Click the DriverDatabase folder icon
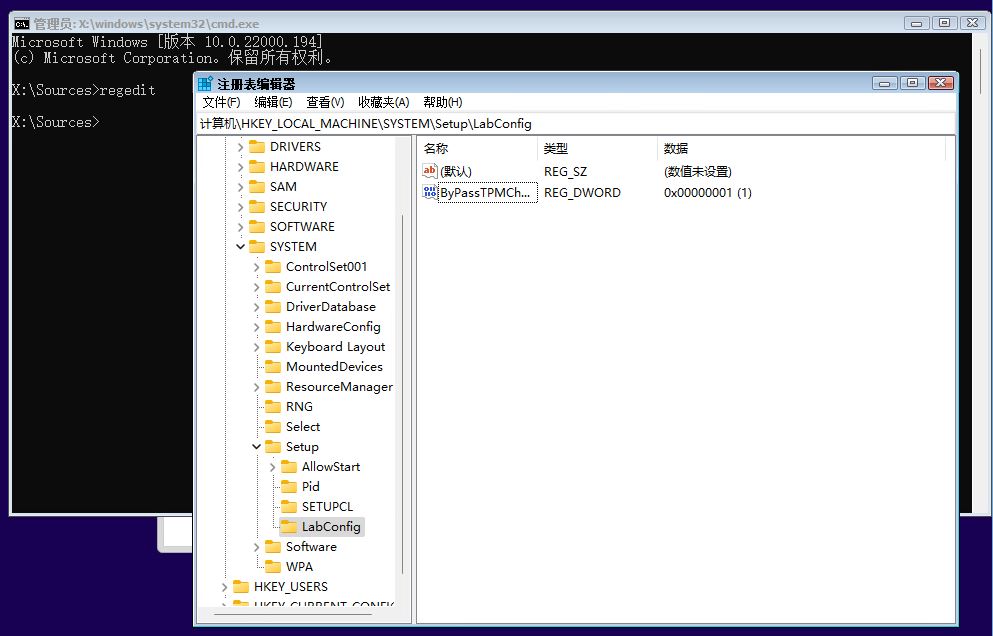Image resolution: width=993 pixels, height=636 pixels. pos(272,307)
